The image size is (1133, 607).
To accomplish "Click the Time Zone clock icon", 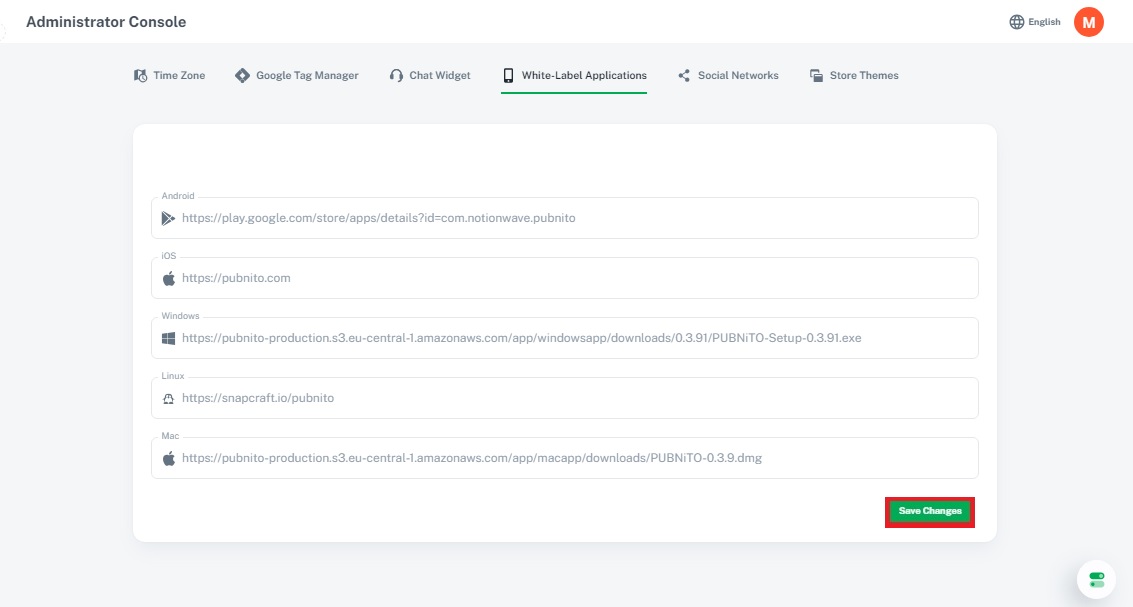I will point(140,76).
